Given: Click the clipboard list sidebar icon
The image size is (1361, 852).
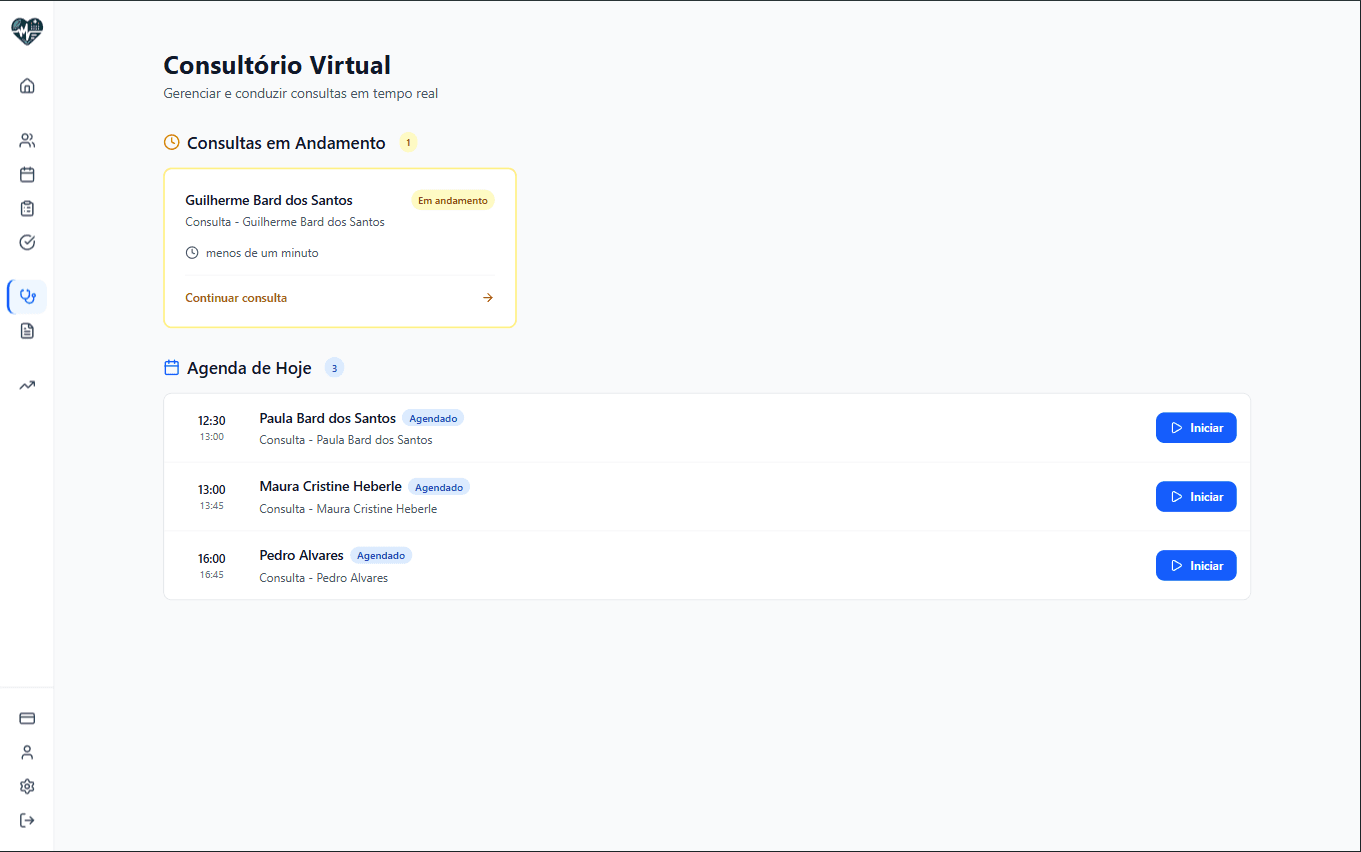Looking at the screenshot, I should (27, 209).
